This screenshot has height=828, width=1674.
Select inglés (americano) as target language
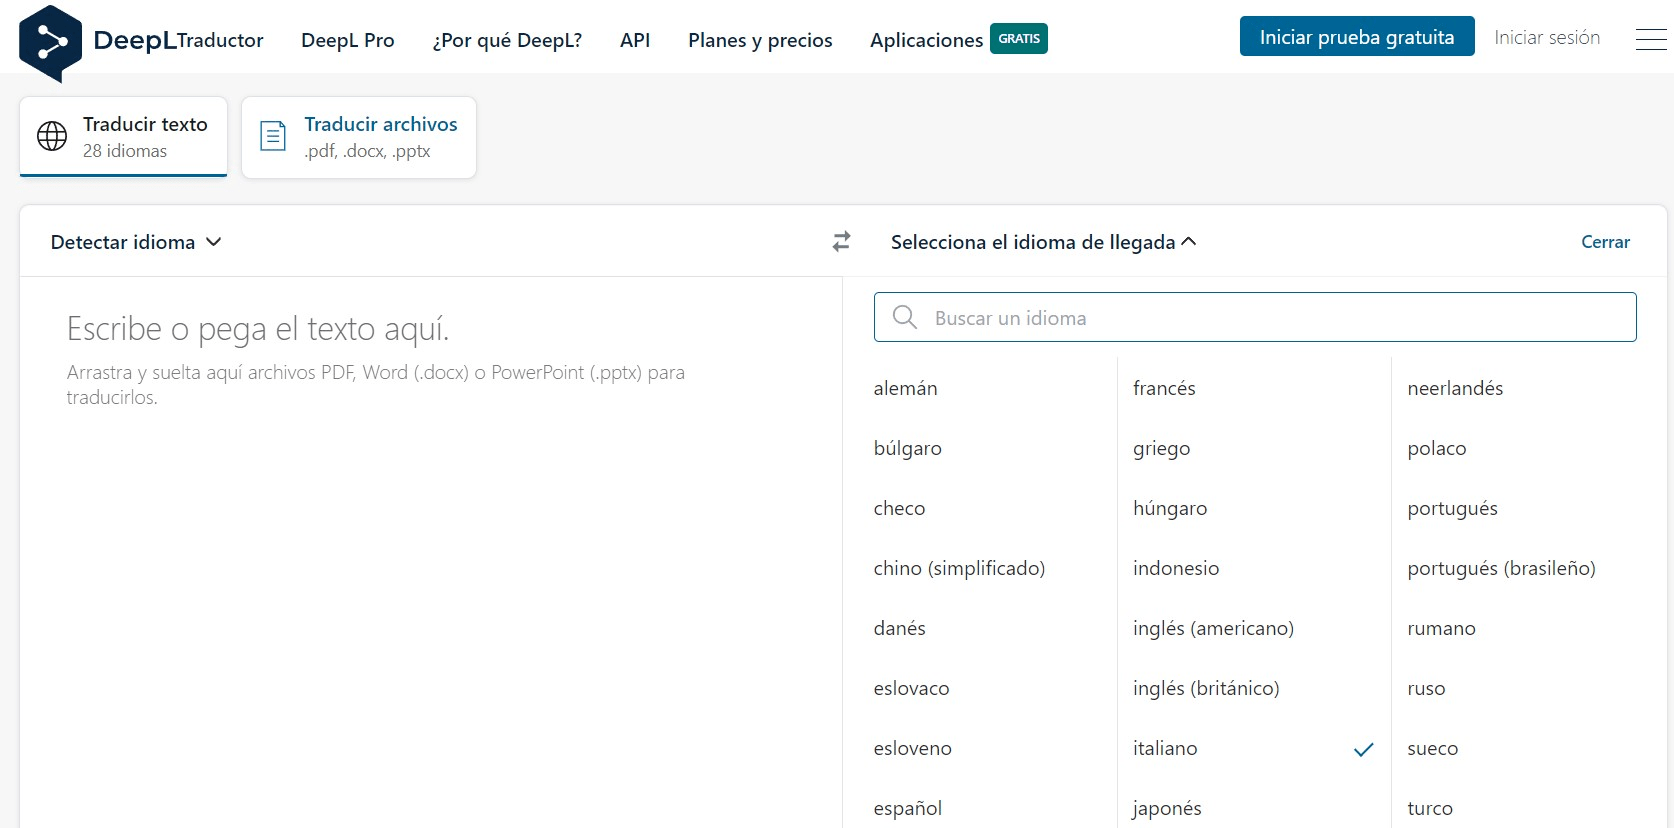pyautogui.click(x=1213, y=628)
